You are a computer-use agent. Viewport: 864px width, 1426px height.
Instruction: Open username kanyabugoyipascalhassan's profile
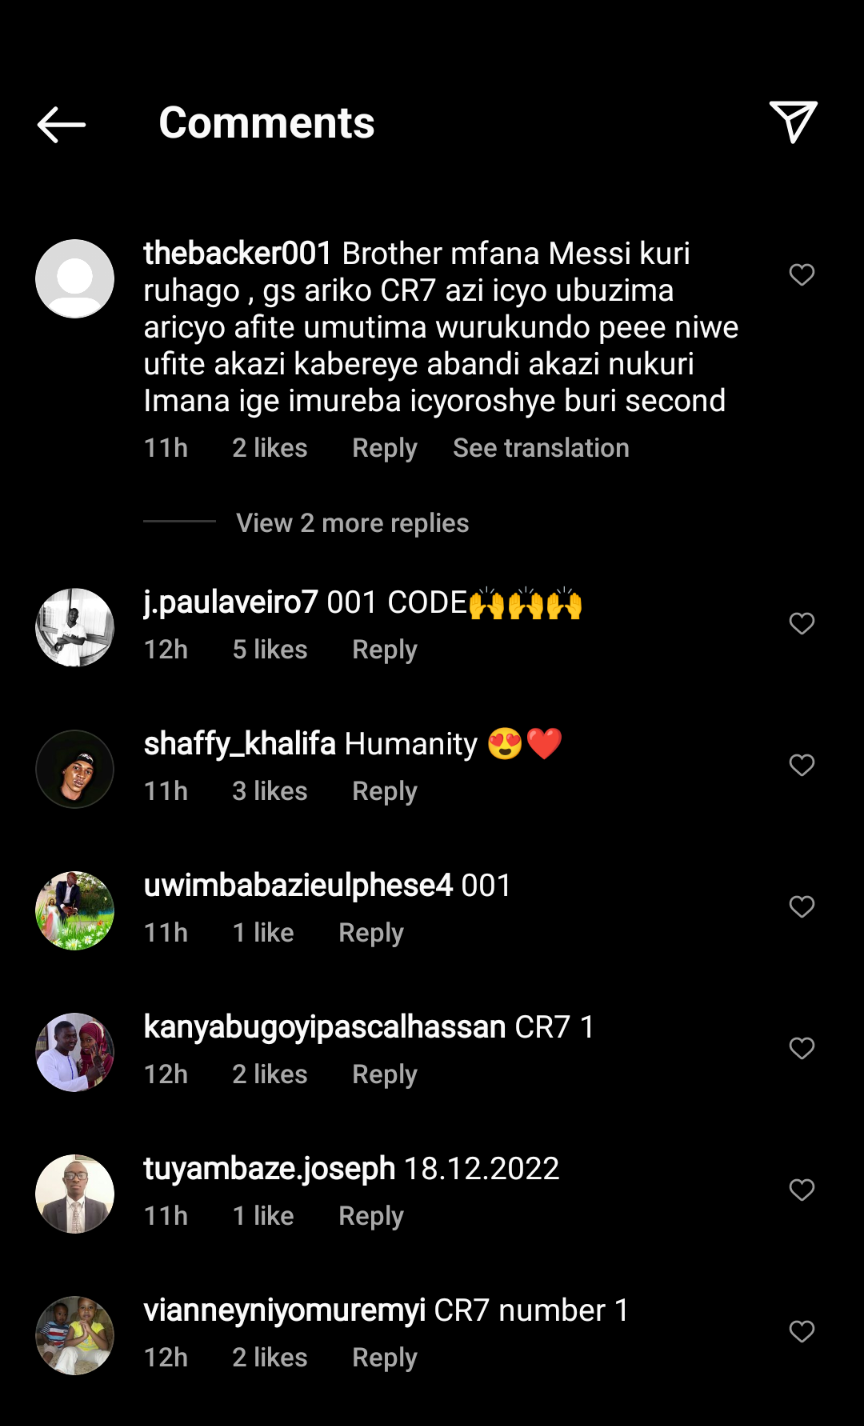[x=324, y=1027]
